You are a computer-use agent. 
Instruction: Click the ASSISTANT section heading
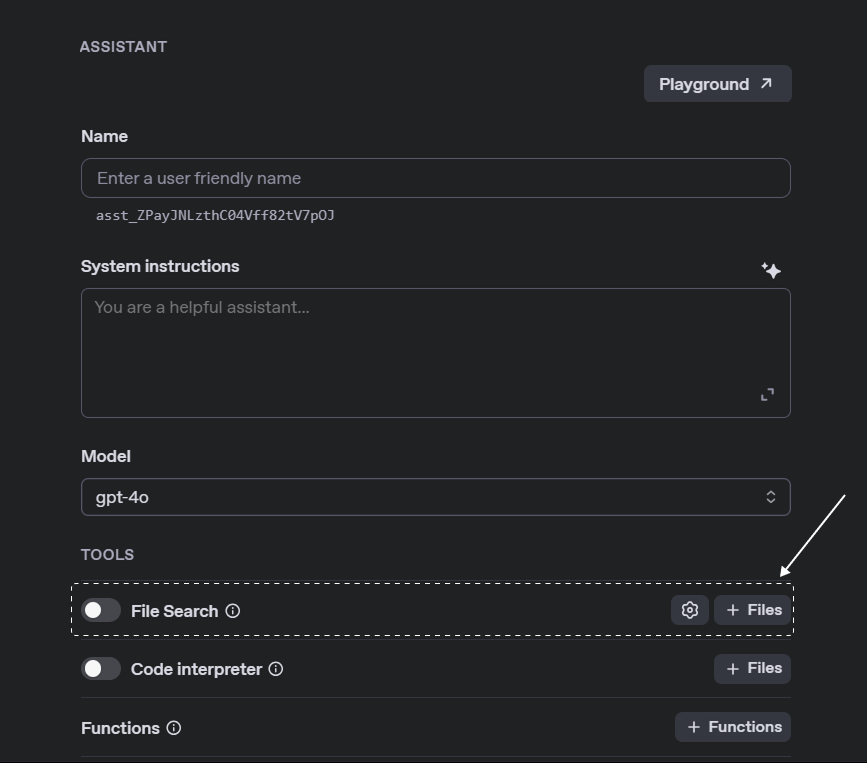[123, 46]
